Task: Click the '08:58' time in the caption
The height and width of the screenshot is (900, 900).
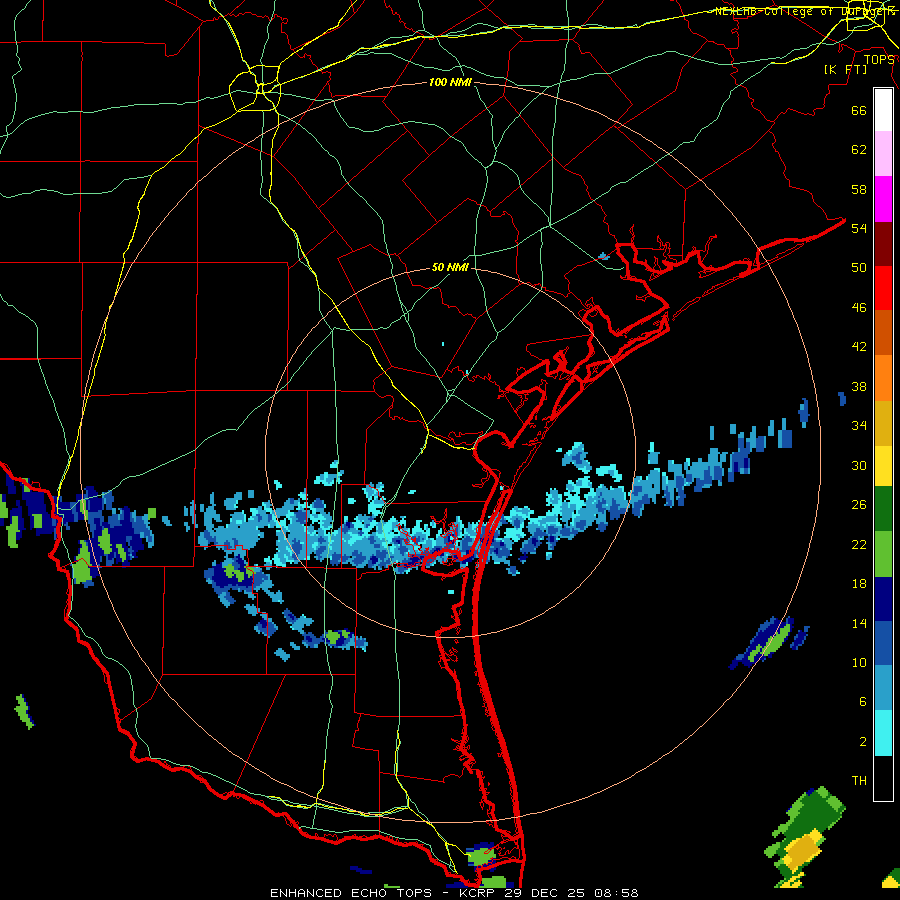Action: coord(615,893)
